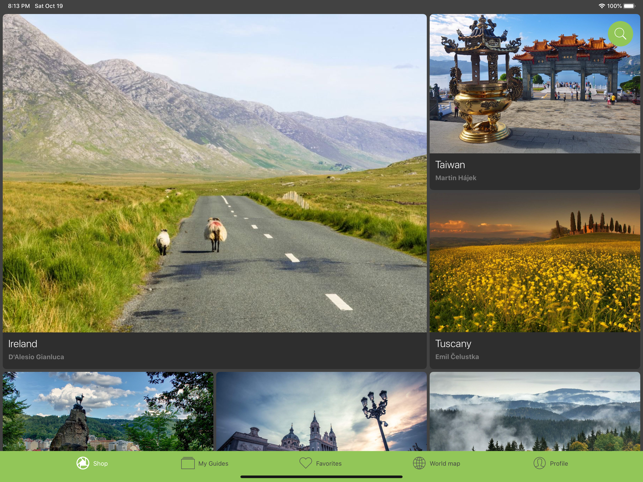The image size is (643, 482).
Task: Open the guide with goat statue photo
Action: coord(108,411)
